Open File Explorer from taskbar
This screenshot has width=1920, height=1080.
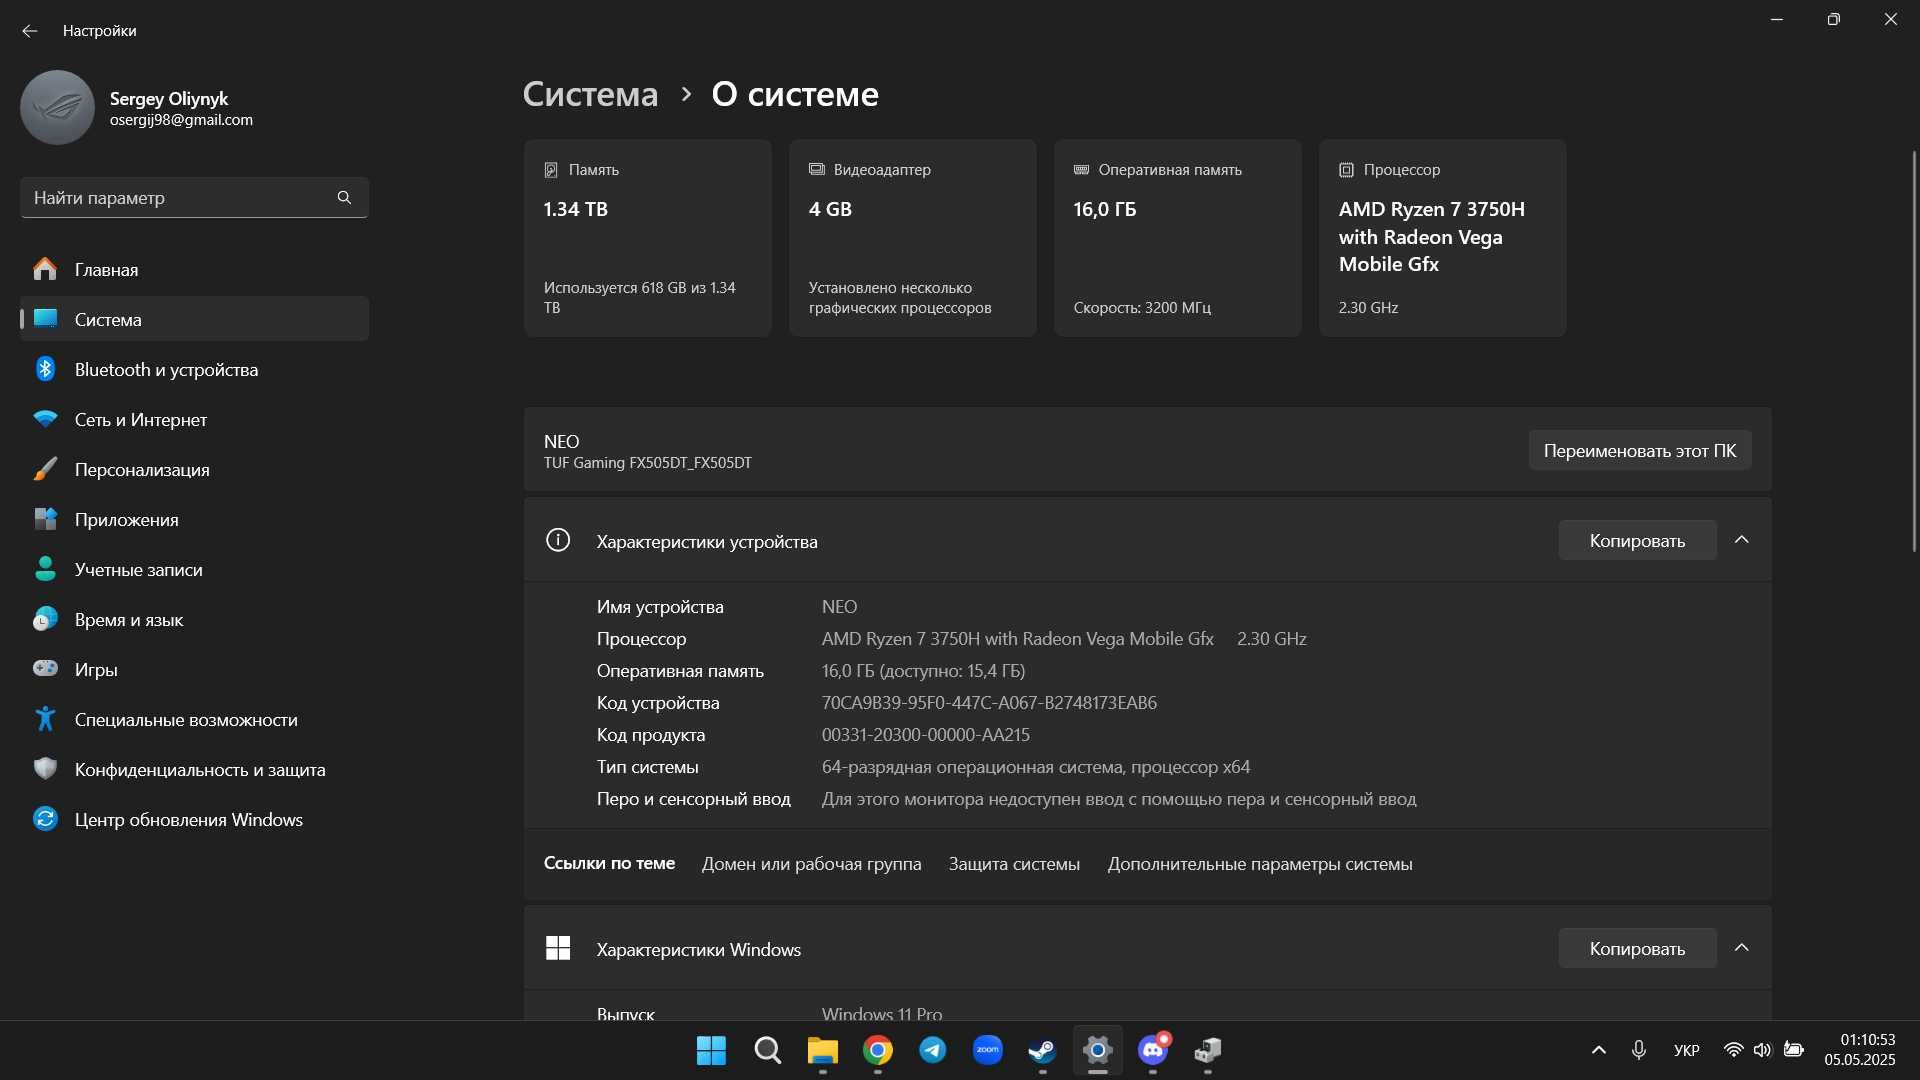tap(822, 1050)
